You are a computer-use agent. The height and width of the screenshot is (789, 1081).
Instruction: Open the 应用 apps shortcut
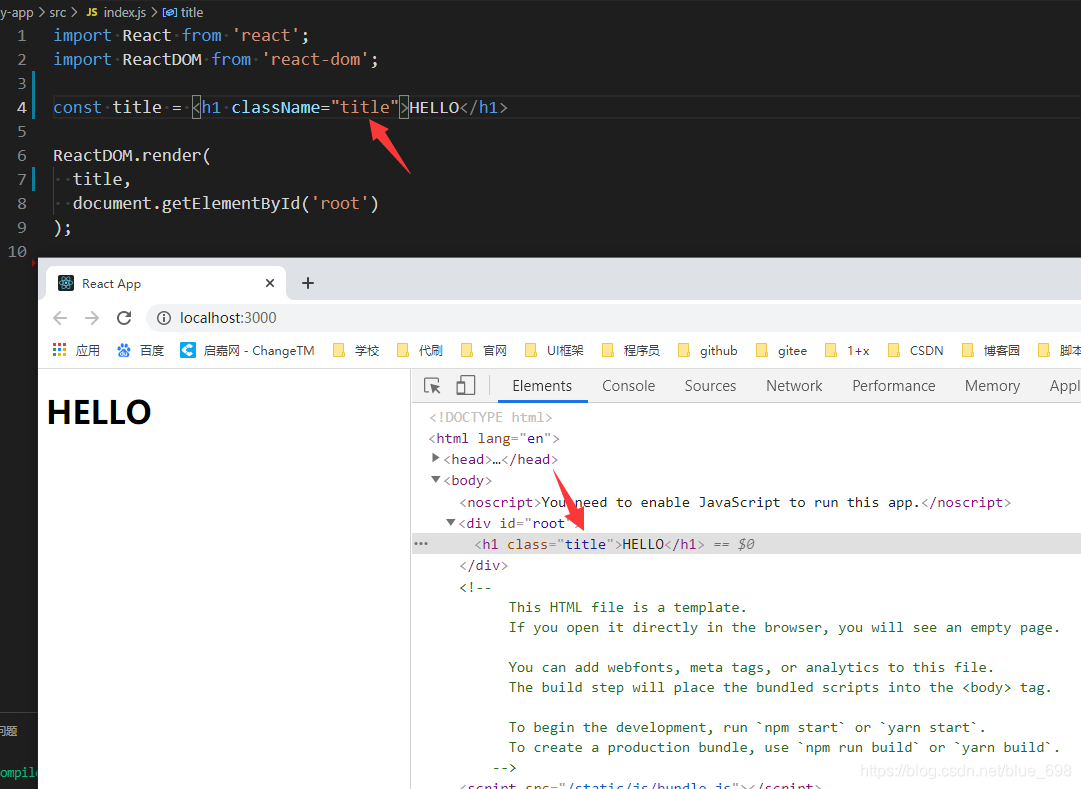[77, 350]
